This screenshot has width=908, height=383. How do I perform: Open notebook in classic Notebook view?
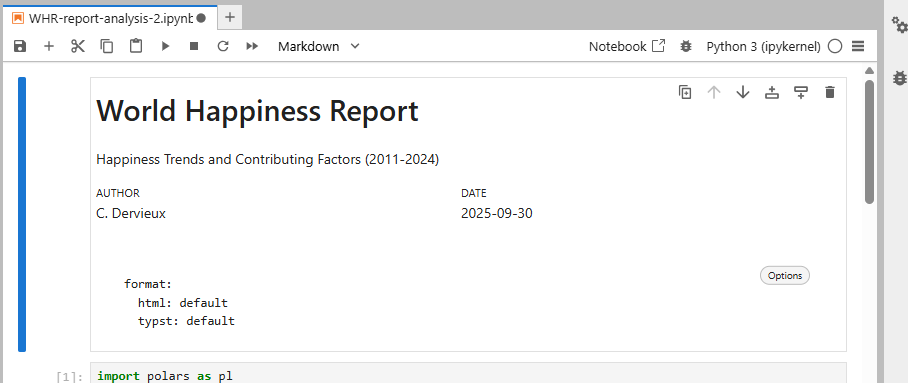627,46
